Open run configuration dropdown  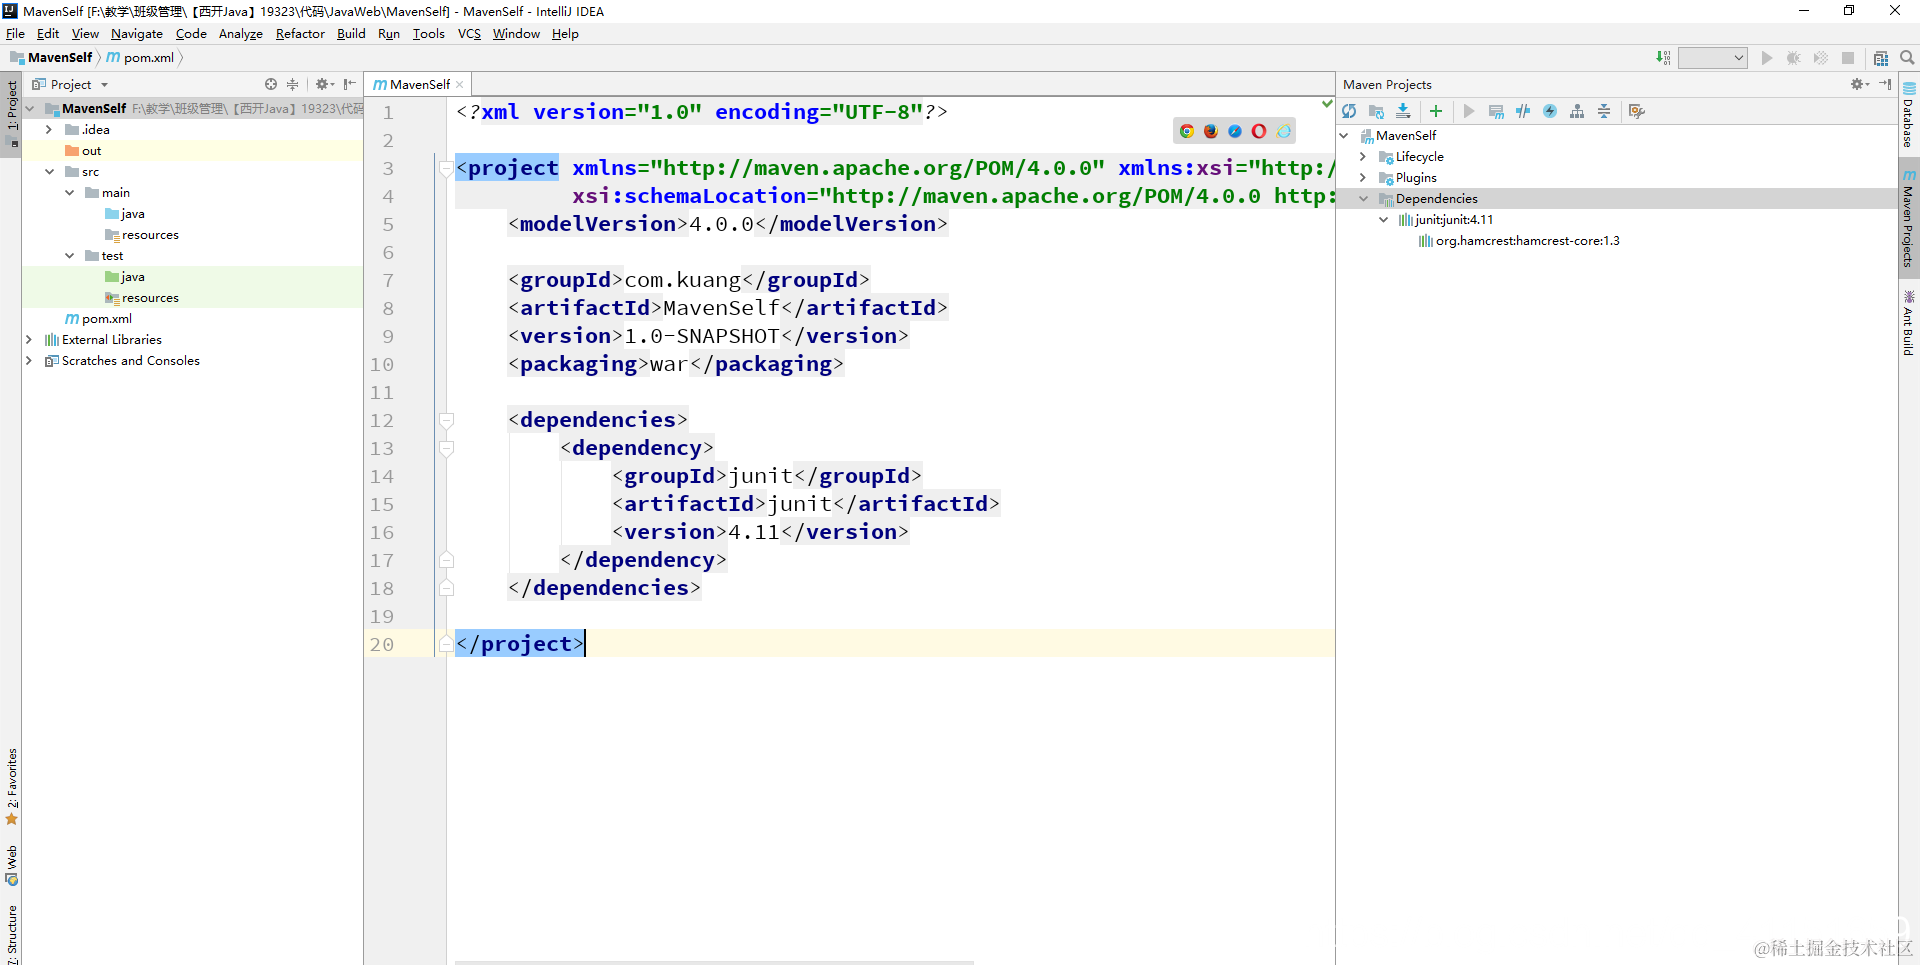point(1712,58)
